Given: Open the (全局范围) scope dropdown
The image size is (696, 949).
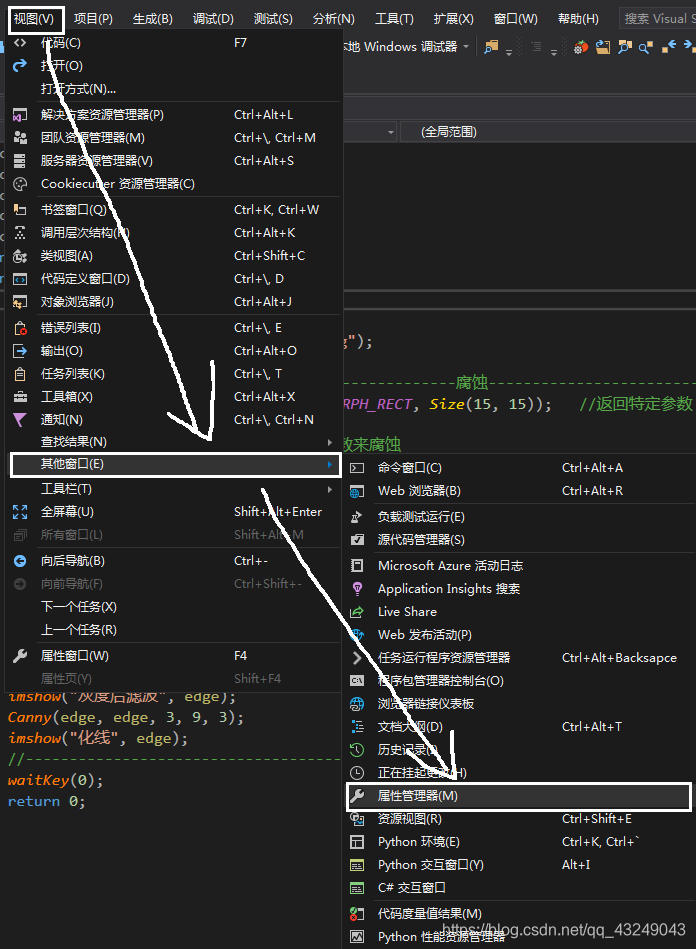Looking at the screenshot, I should tap(548, 131).
